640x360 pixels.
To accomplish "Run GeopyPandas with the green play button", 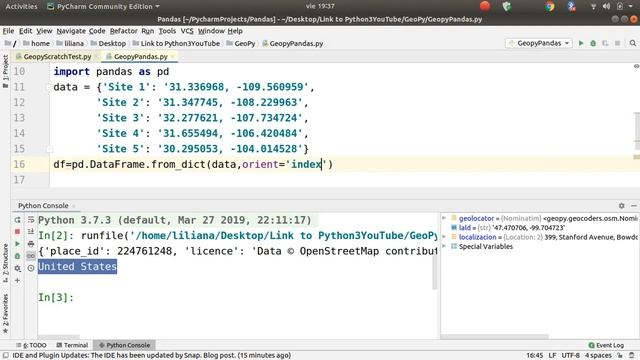I will click(581, 43).
